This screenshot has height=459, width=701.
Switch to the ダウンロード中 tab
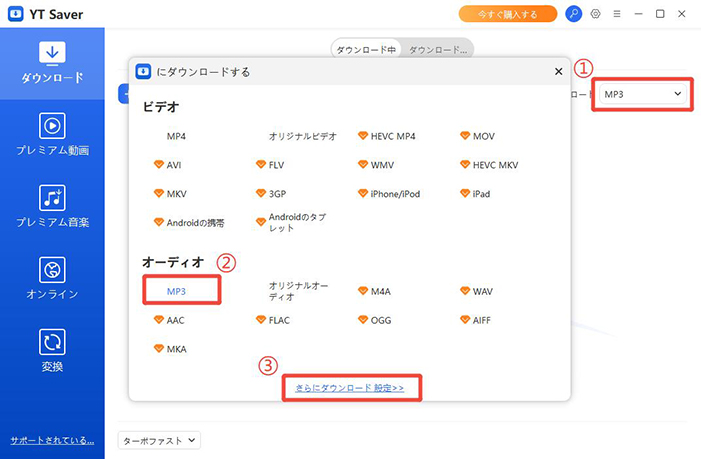tap(366, 50)
